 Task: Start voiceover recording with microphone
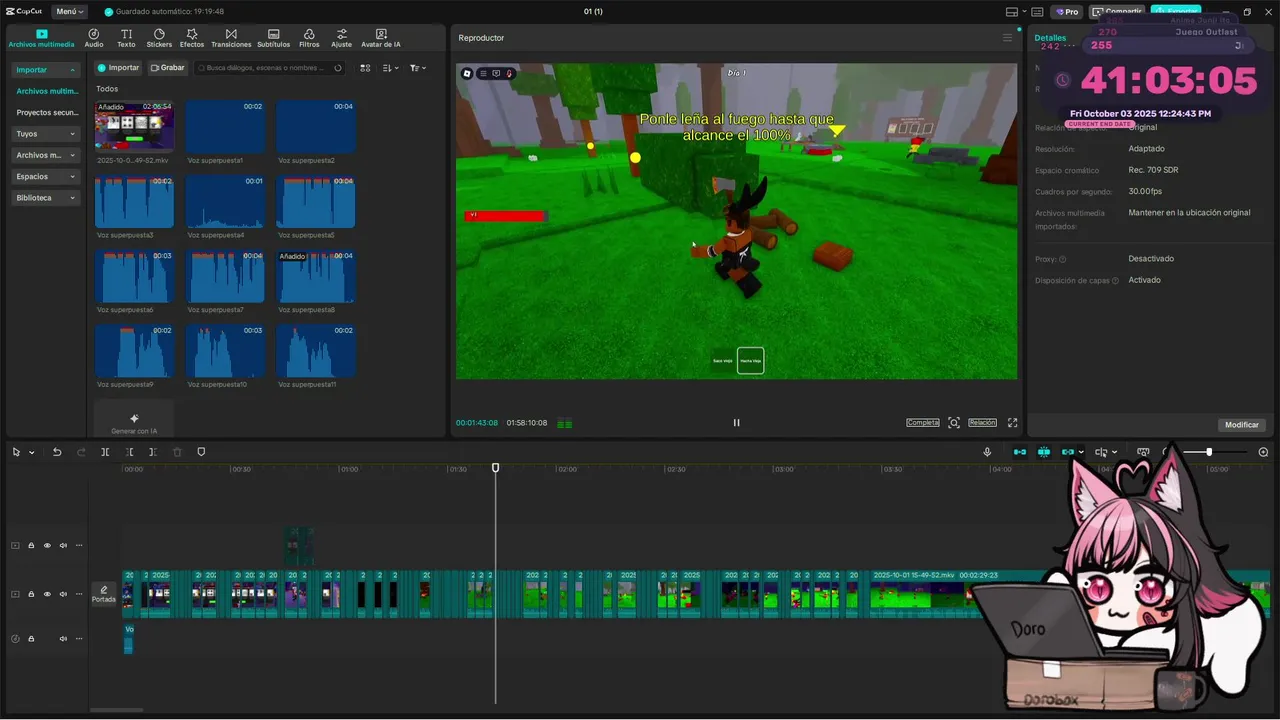987,452
